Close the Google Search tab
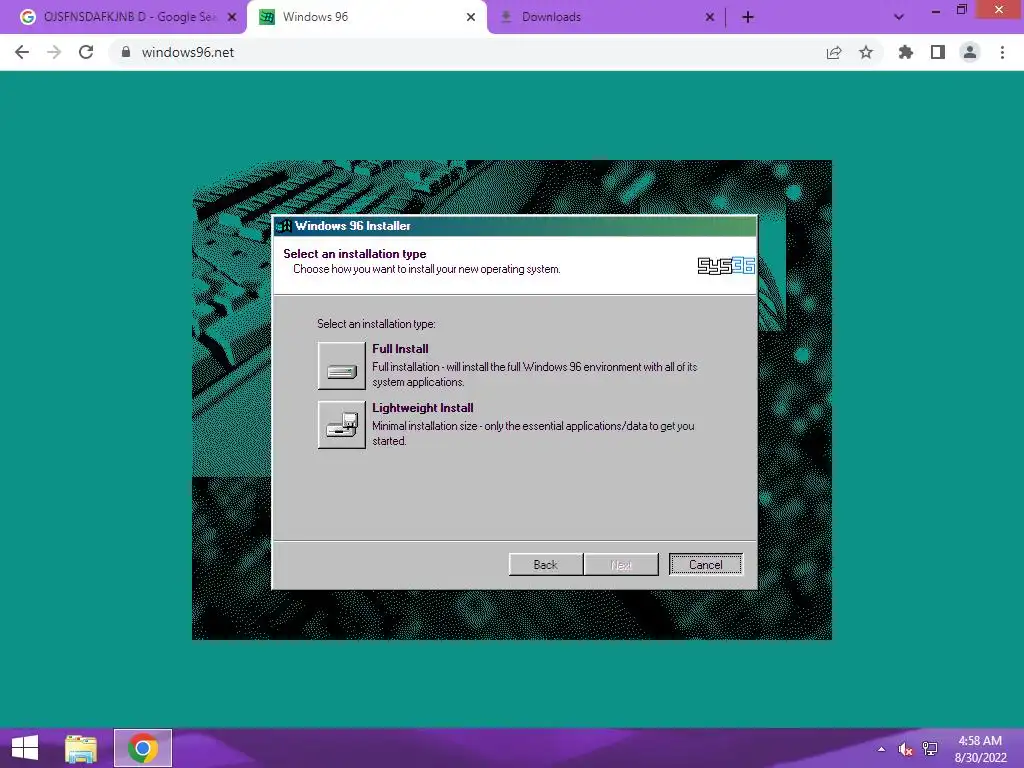1024x768 pixels. pos(232,17)
